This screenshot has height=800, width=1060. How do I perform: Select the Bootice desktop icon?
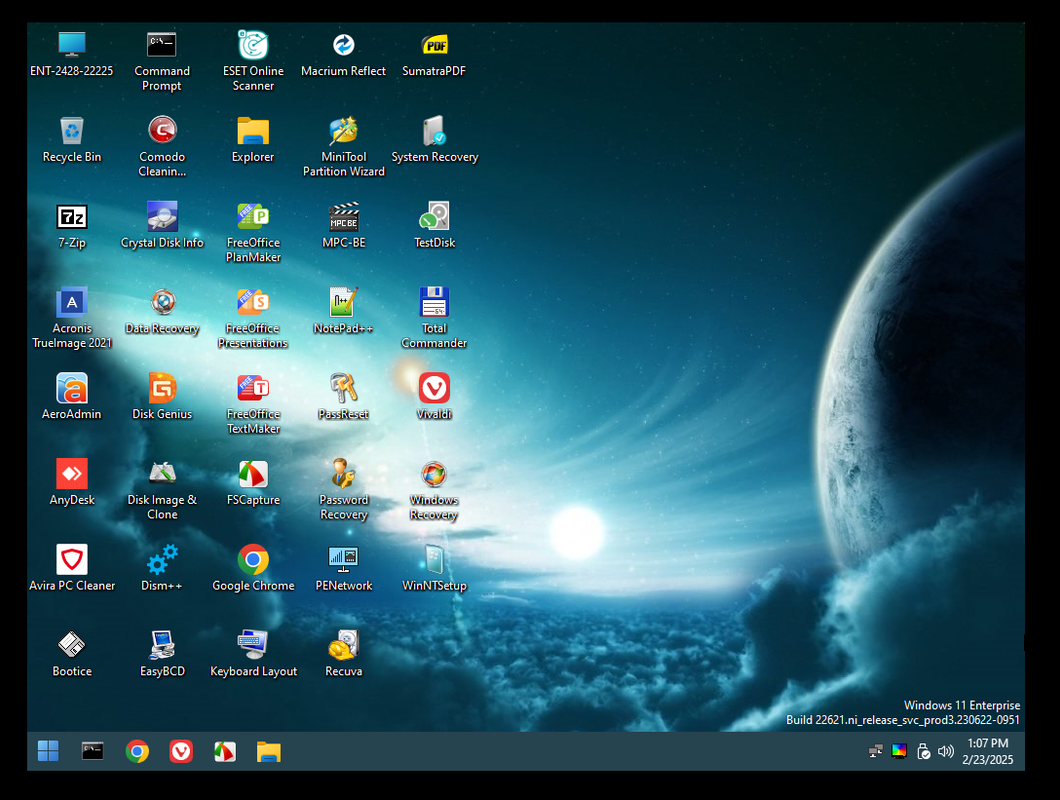(72, 645)
